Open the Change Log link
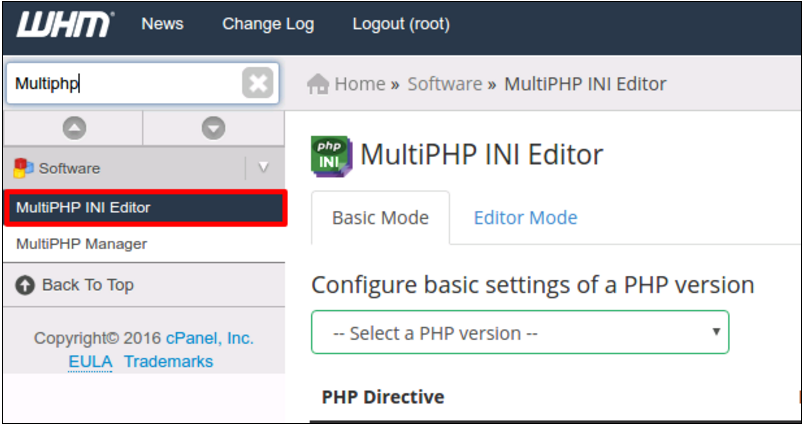This screenshot has width=804, height=426. pyautogui.click(x=268, y=24)
